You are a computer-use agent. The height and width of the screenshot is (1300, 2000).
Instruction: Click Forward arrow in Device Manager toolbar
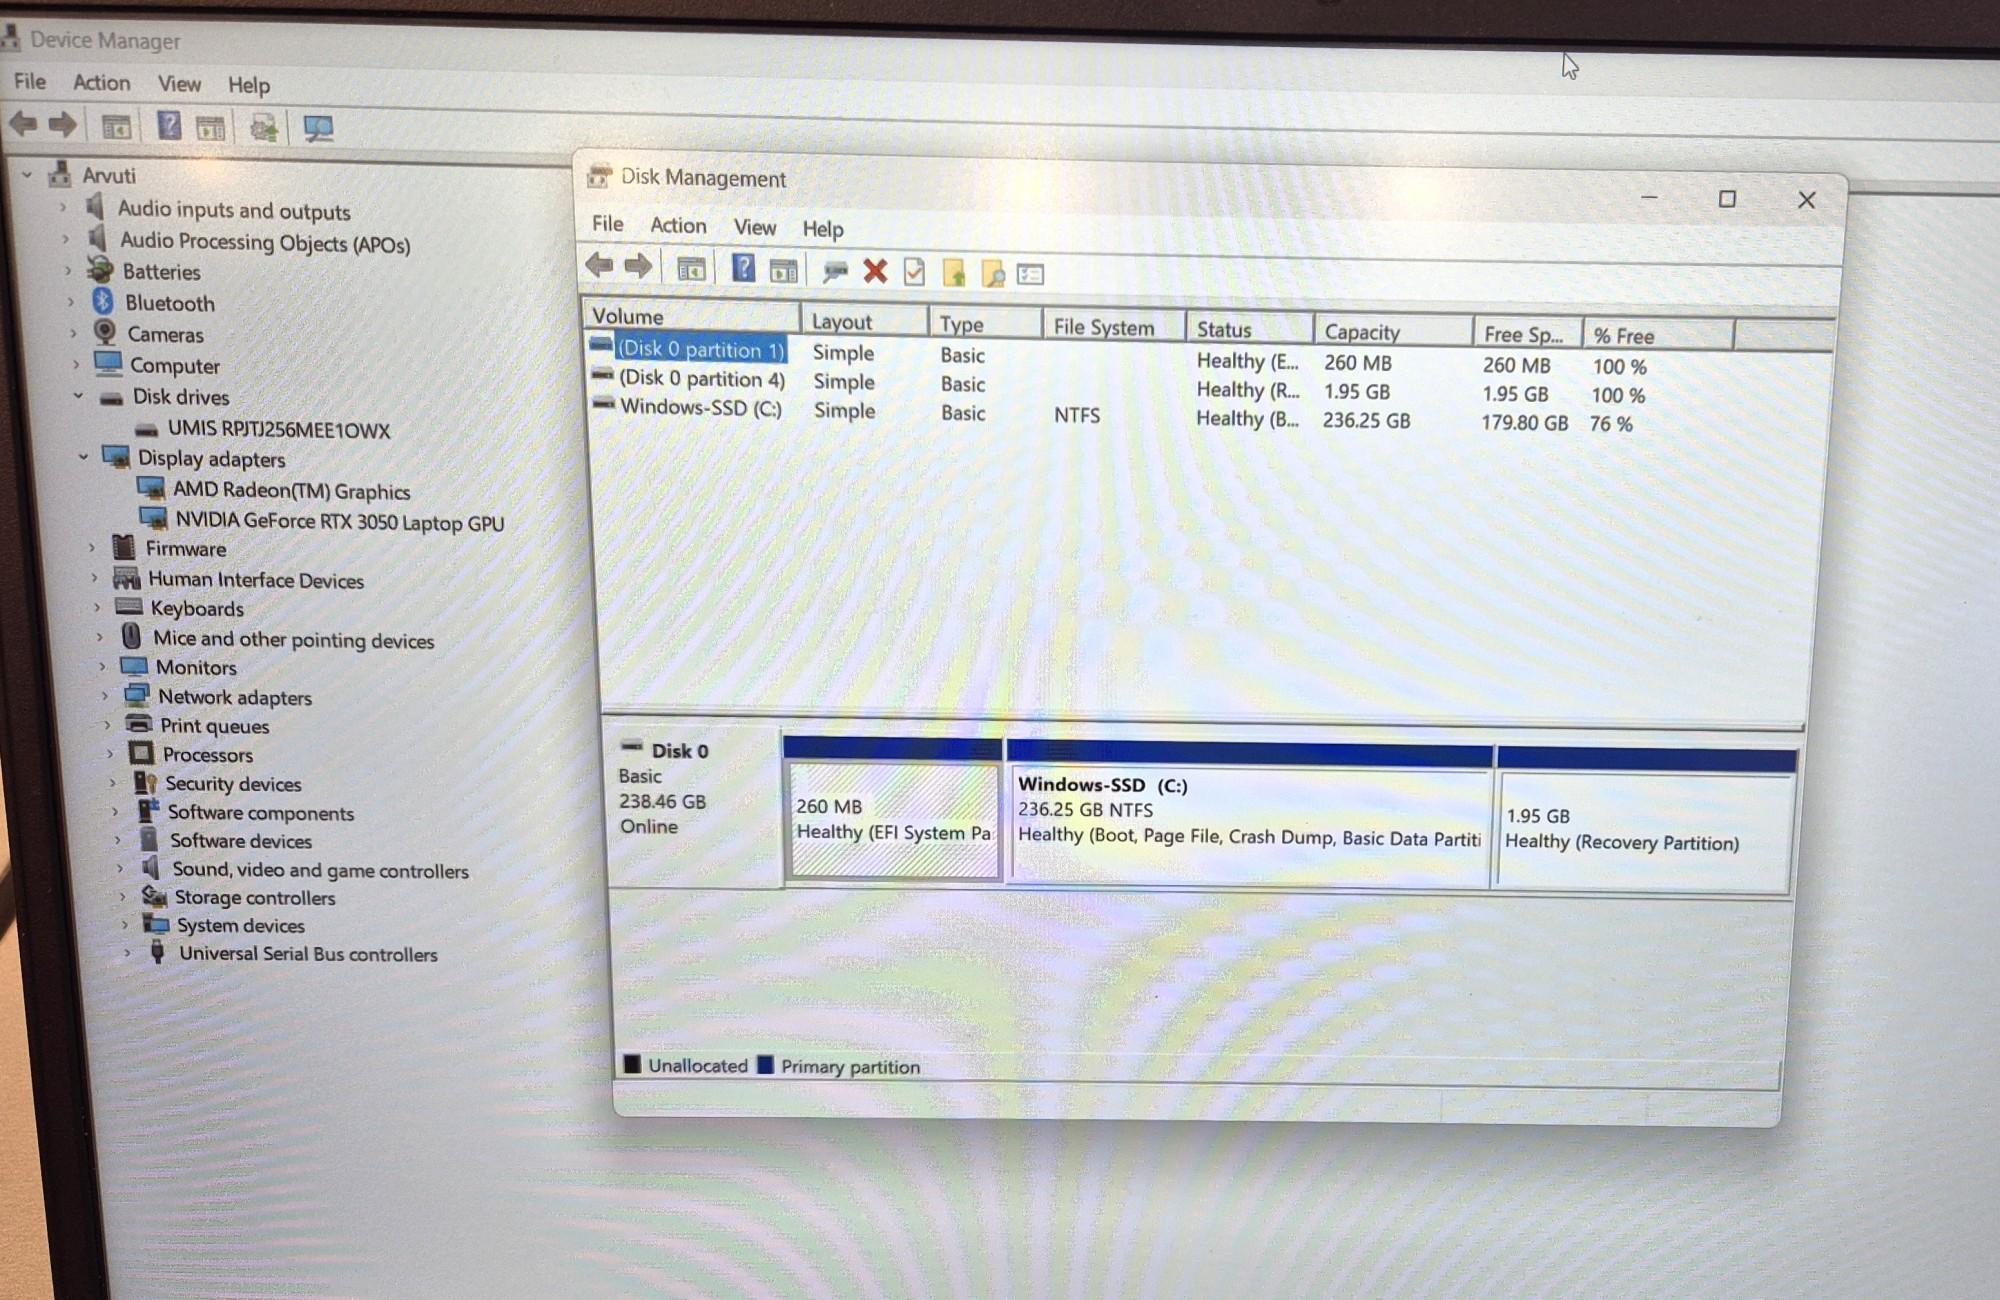(63, 125)
